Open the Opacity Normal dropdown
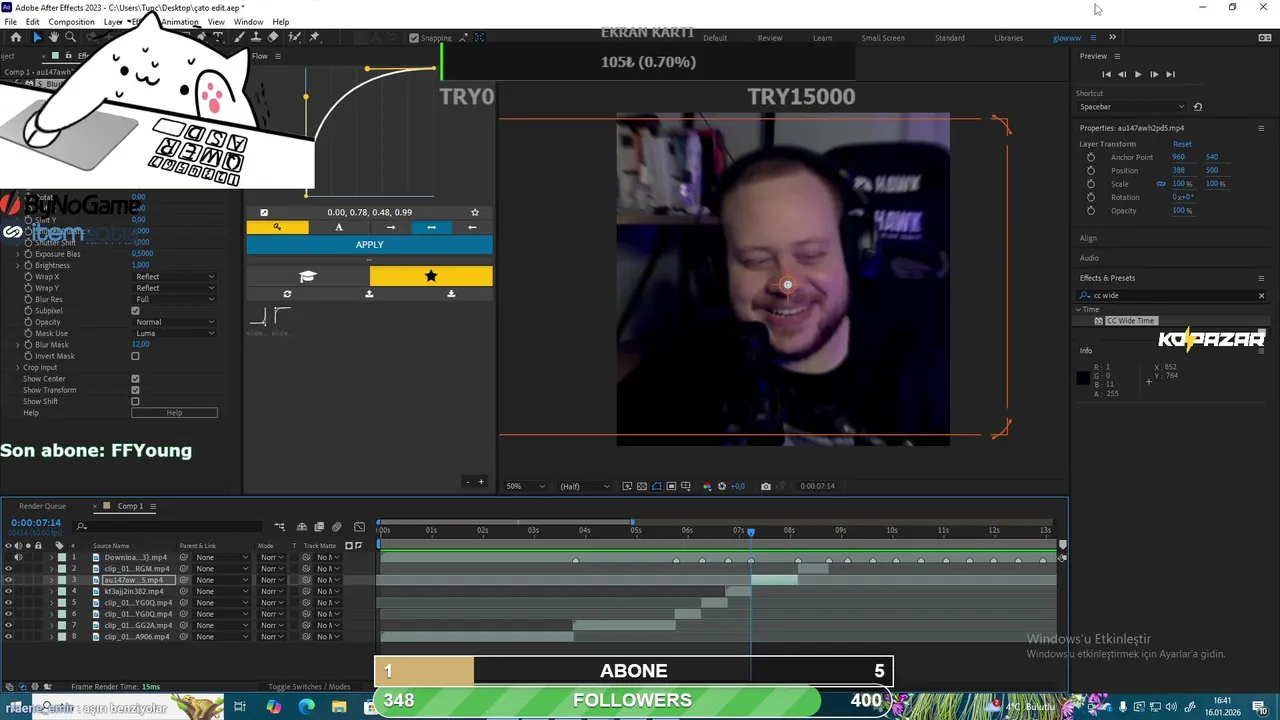 point(174,322)
